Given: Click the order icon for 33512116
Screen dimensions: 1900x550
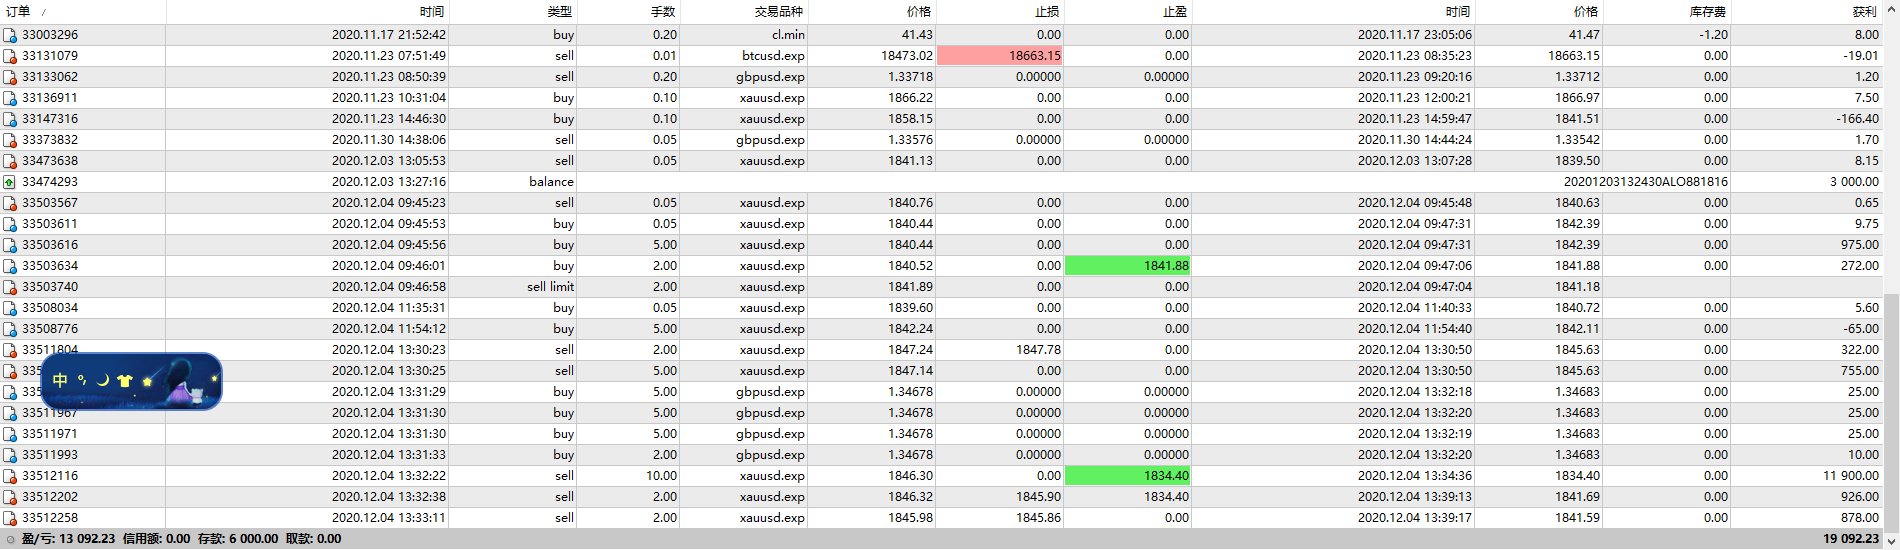Looking at the screenshot, I should 10,476.
